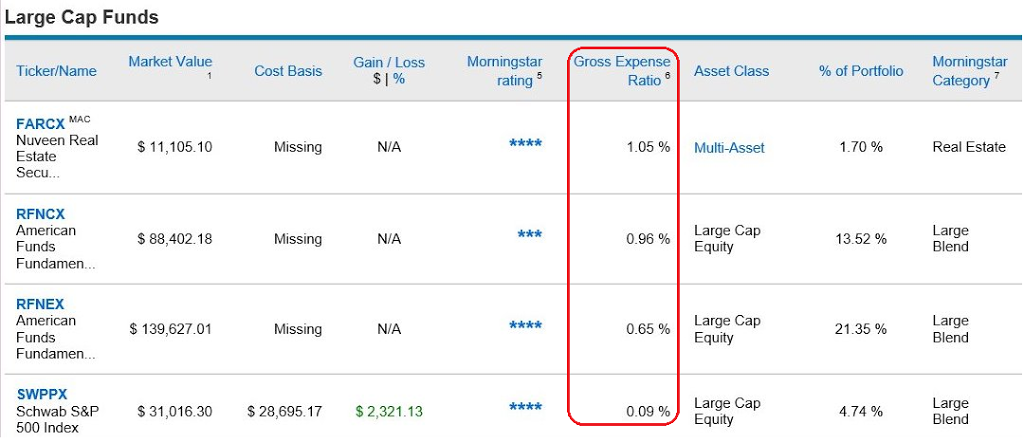Screen dimensions: 1024x443
Task: Select the 21.35 % portfolio share
Action: point(861,329)
